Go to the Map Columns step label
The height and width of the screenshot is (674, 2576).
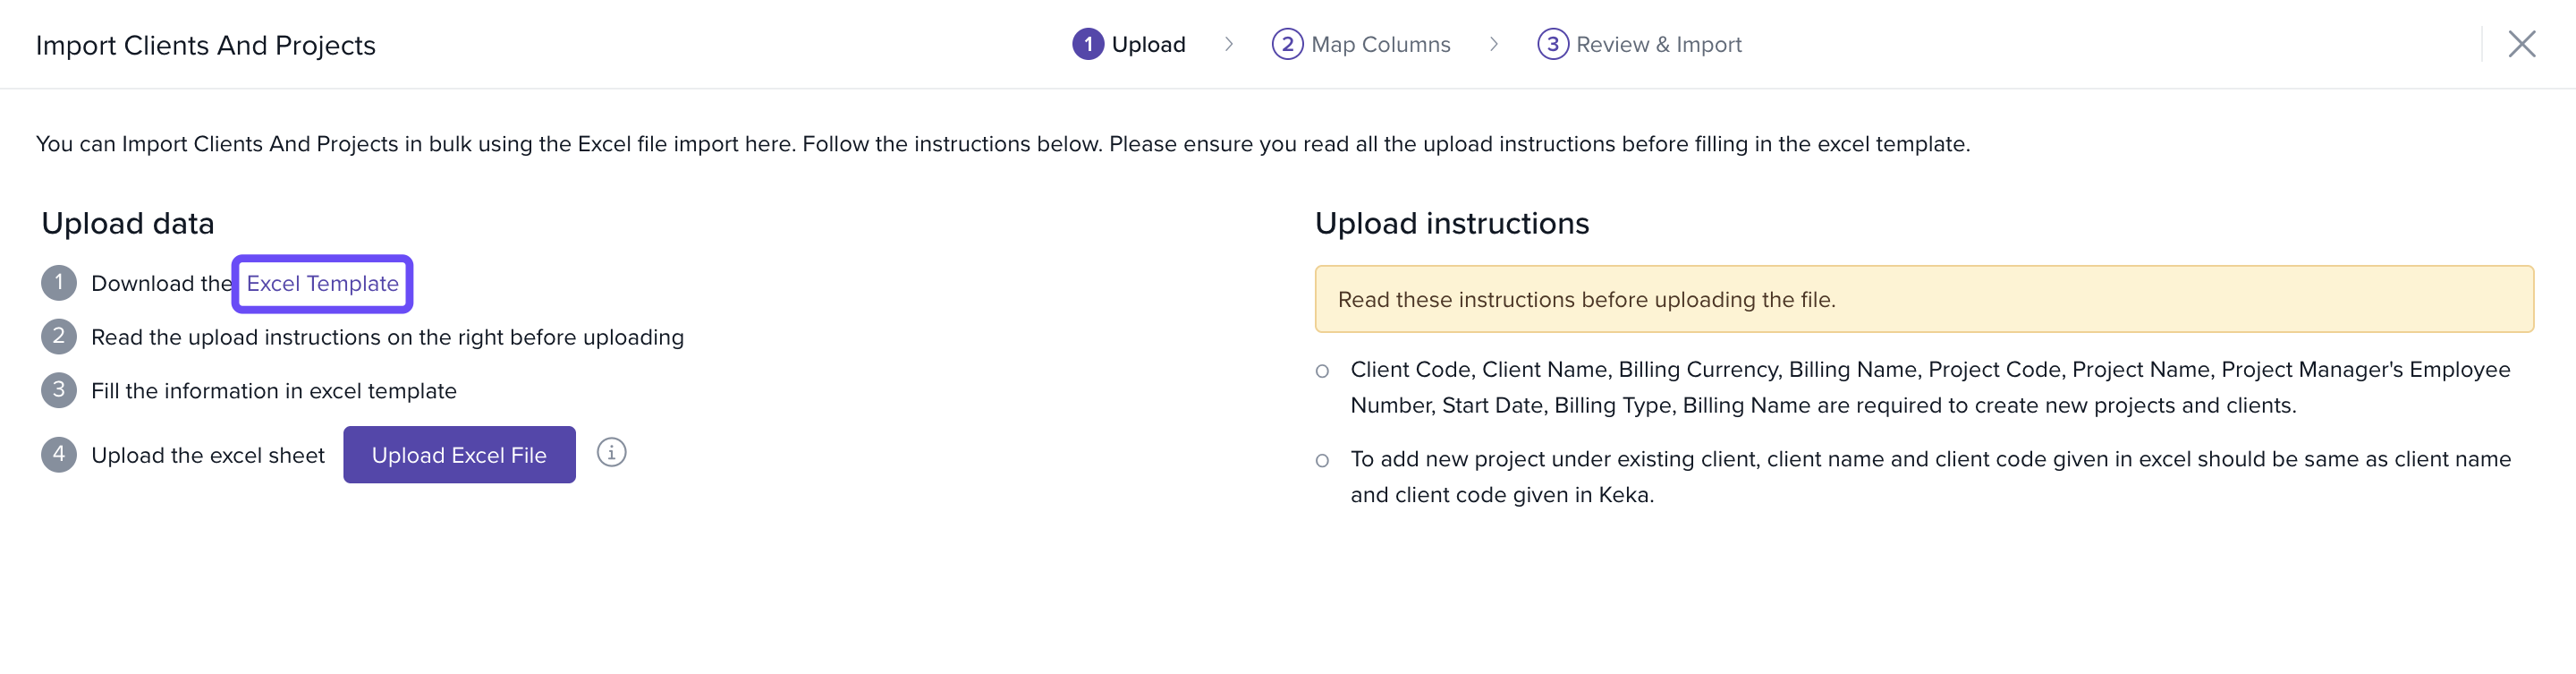1380,44
